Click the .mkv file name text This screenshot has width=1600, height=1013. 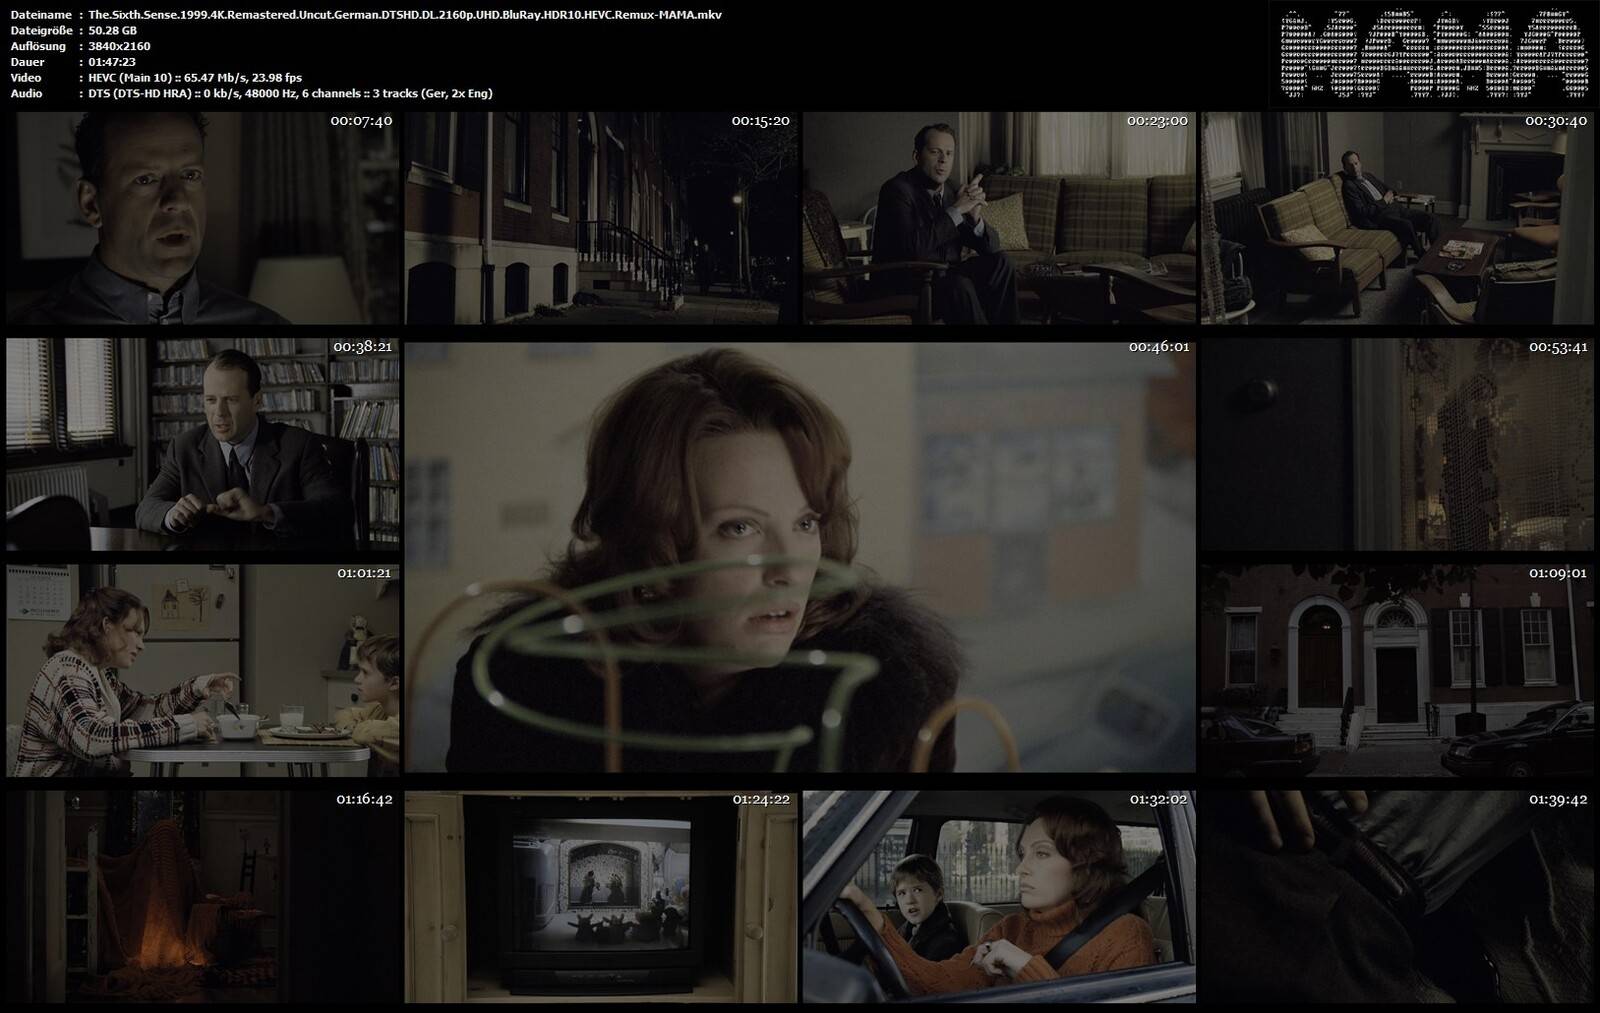coord(405,15)
